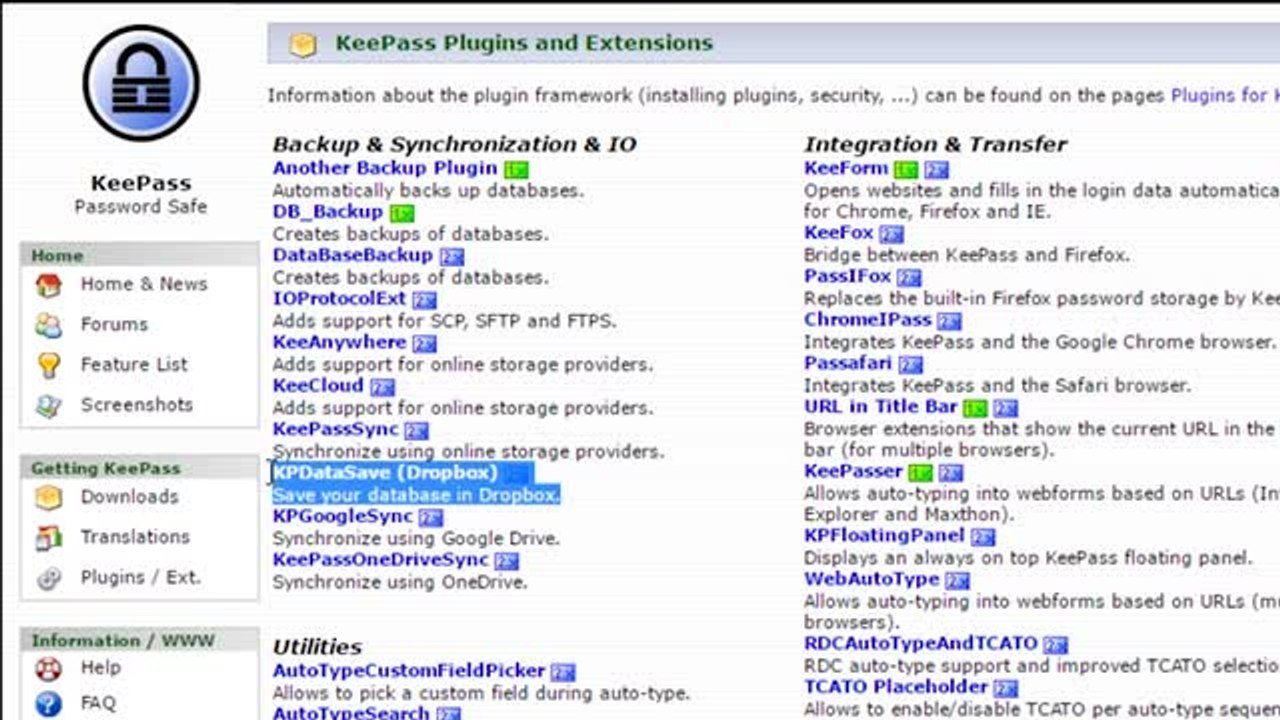Open the DB_Backup plugin link
Screen dimensions: 1280x720
[x=328, y=211]
